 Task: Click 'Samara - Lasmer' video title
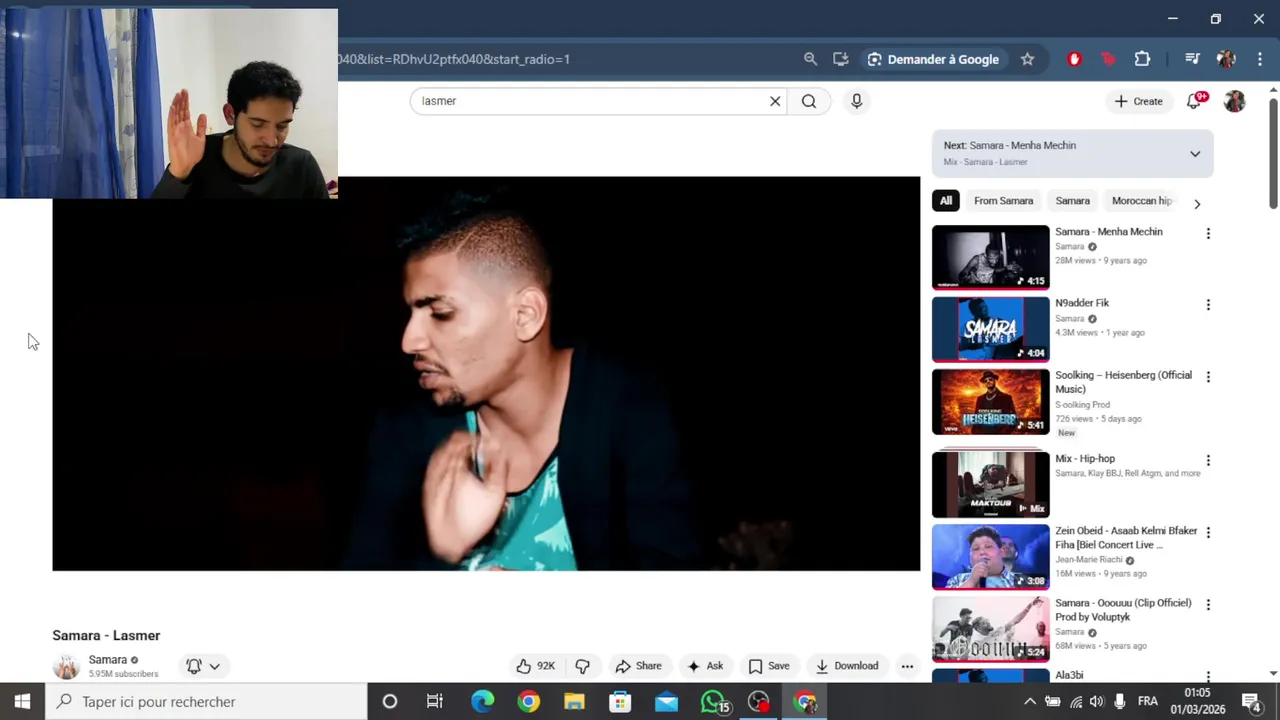pyautogui.click(x=106, y=636)
